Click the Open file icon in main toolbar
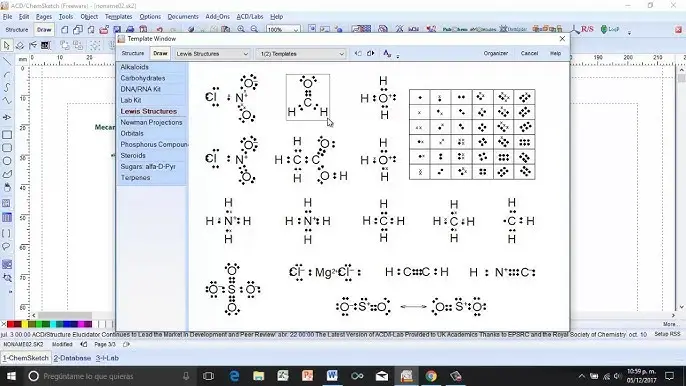This screenshot has height=386, width=686. click(x=104, y=29)
